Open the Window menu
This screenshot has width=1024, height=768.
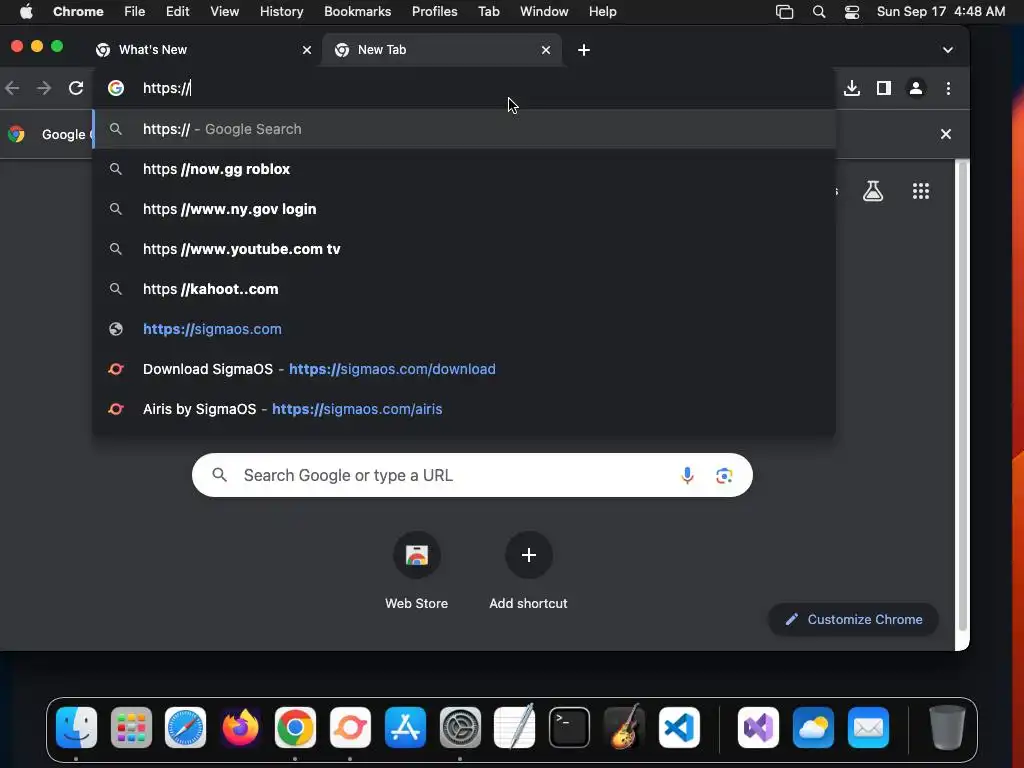click(x=544, y=11)
